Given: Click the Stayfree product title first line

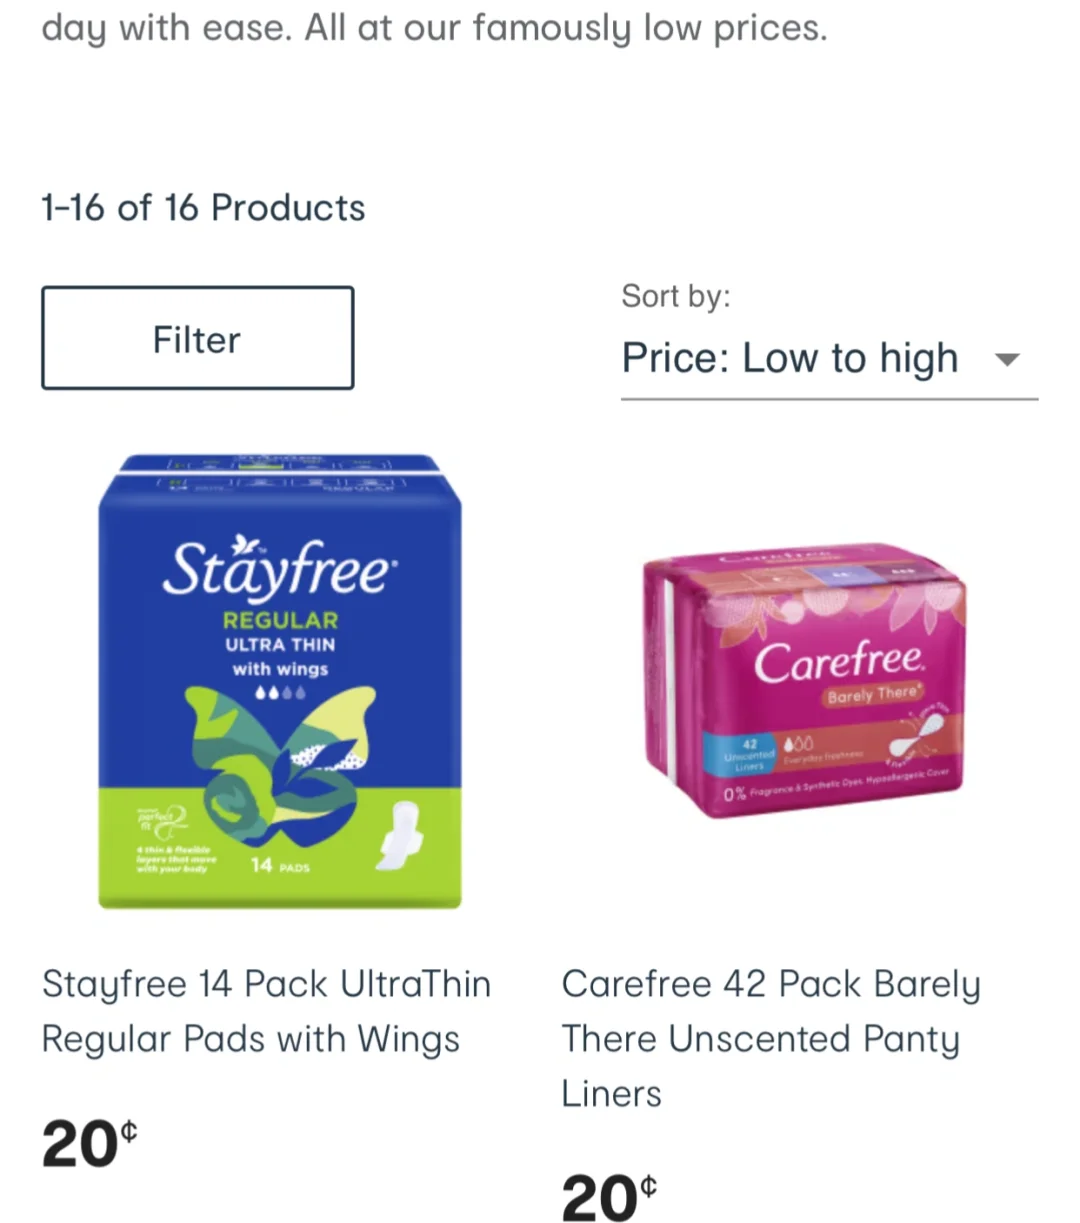Looking at the screenshot, I should (266, 984).
